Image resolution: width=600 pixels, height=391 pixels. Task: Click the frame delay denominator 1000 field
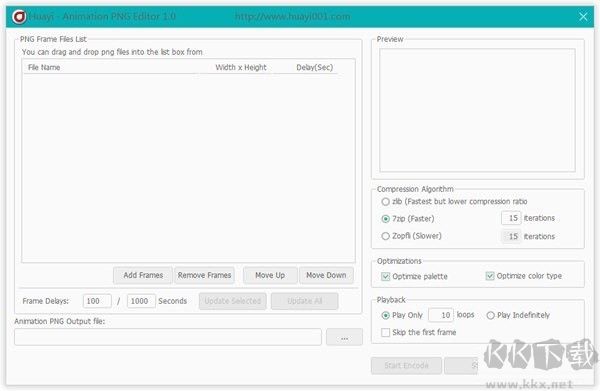141,301
